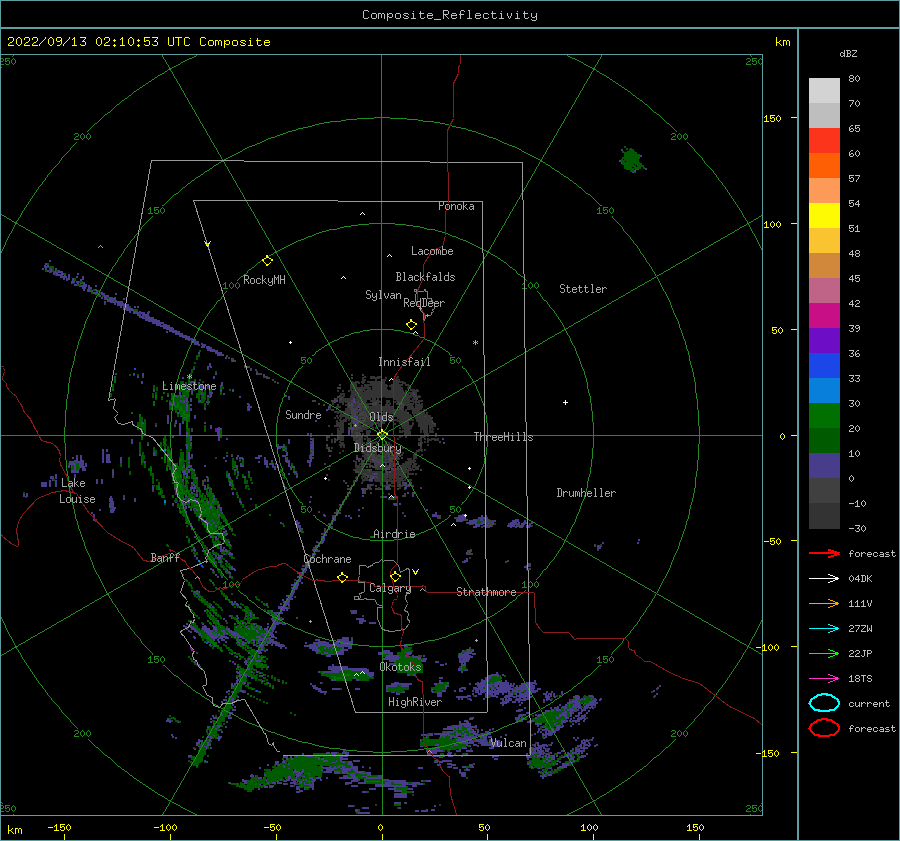The image size is (900, 841).
Task: Click the Stettler town label
Action: pyautogui.click(x=583, y=289)
